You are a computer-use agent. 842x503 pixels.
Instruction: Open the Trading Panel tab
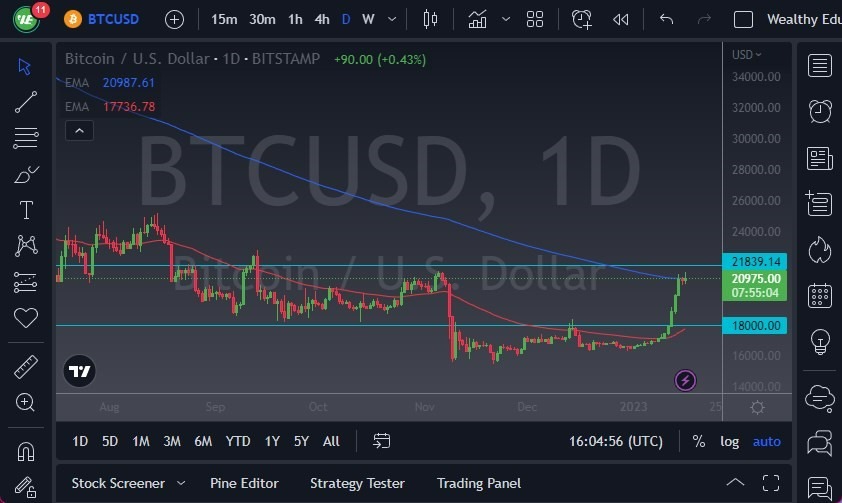(x=479, y=483)
